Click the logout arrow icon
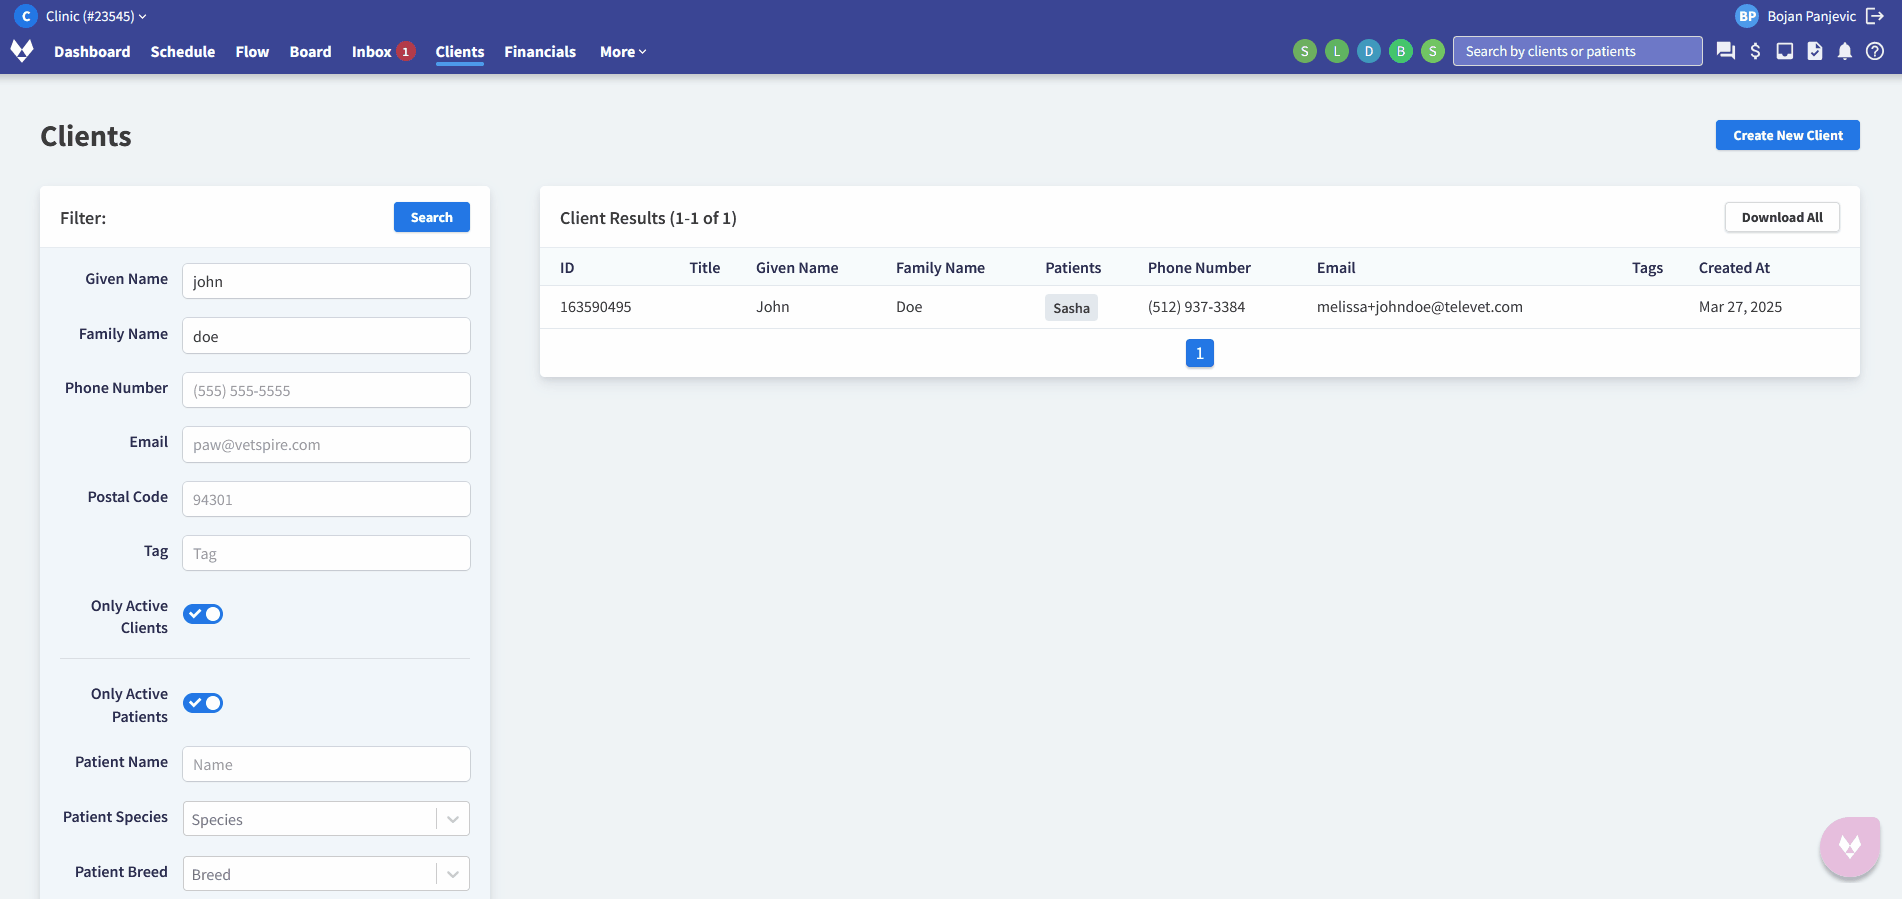 click(x=1875, y=16)
